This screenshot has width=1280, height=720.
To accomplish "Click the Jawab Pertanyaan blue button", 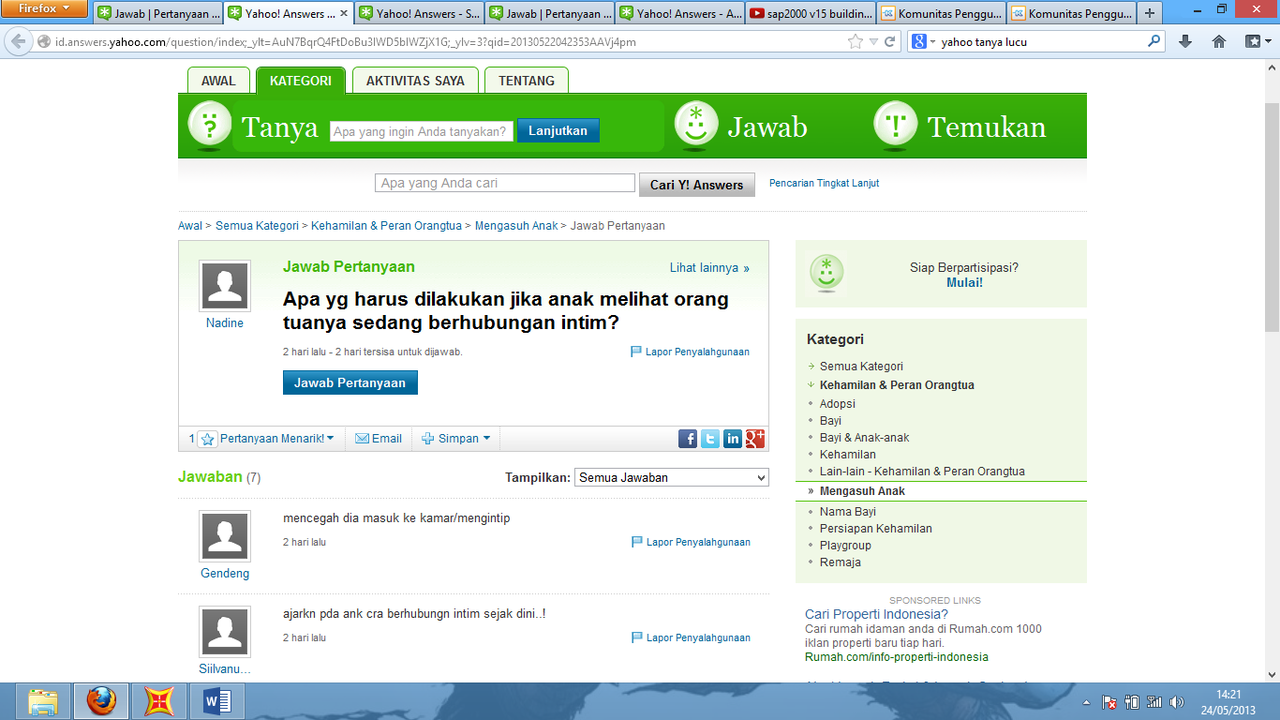I will [350, 383].
